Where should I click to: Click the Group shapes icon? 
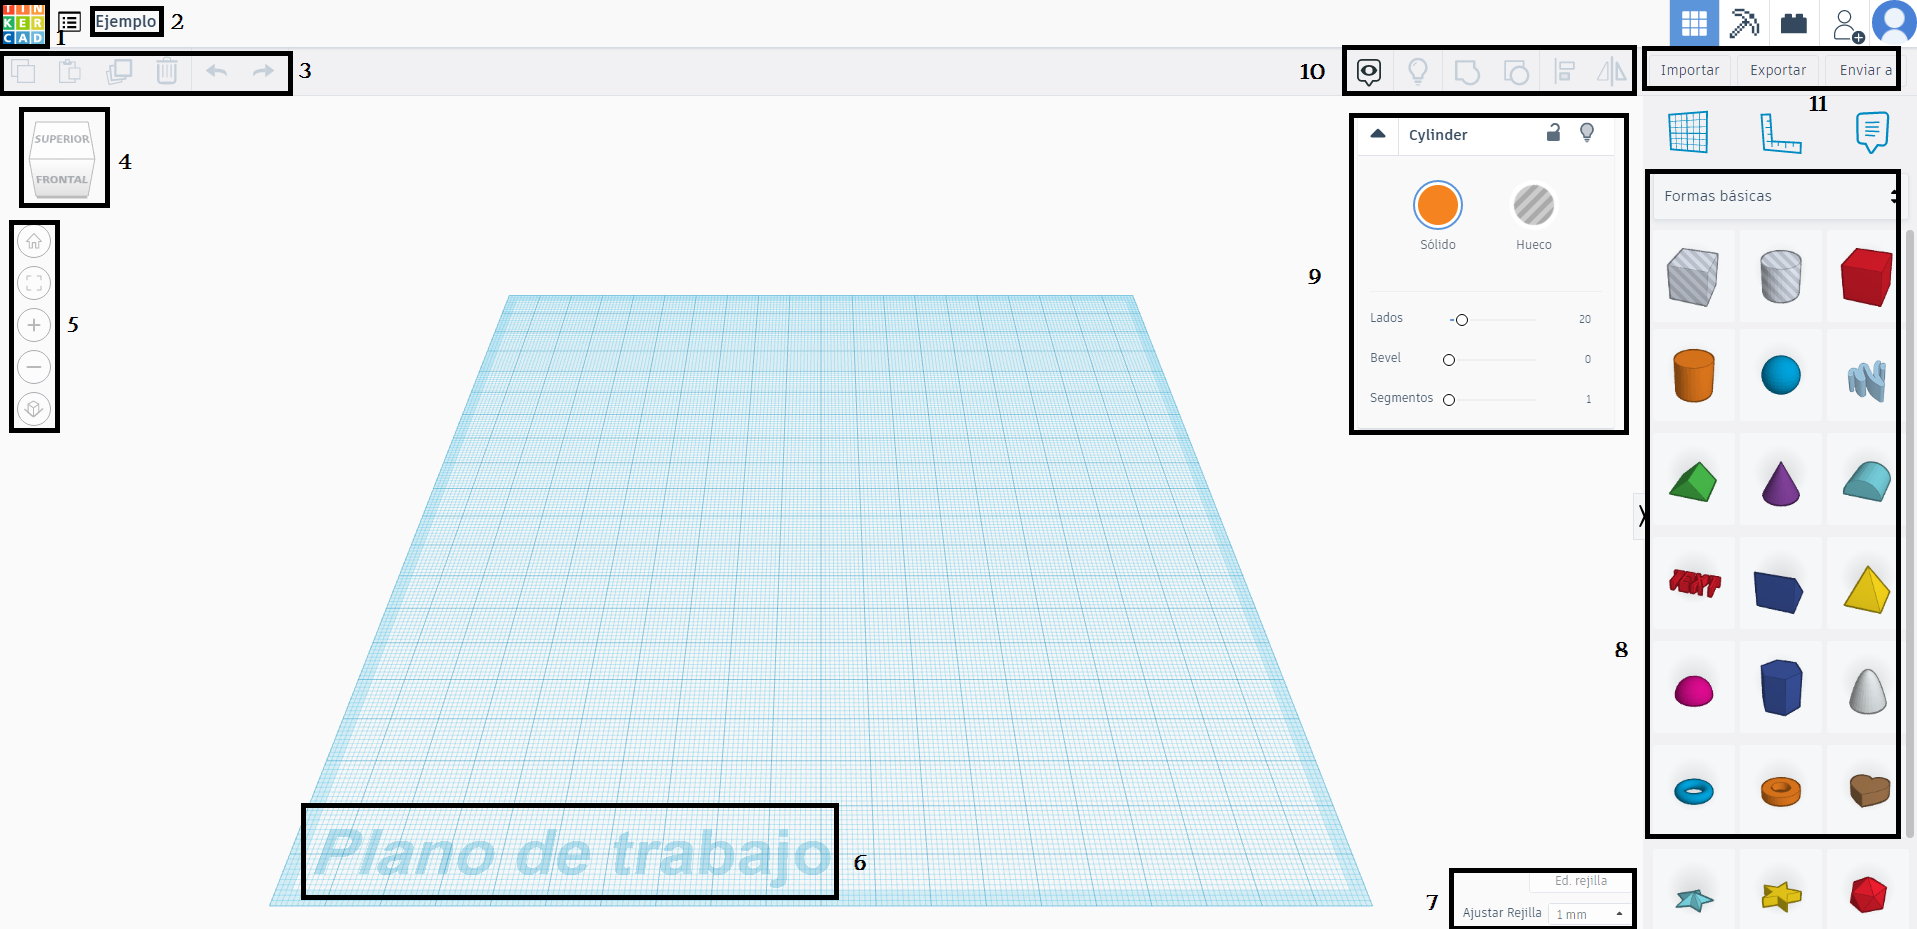point(1467,72)
